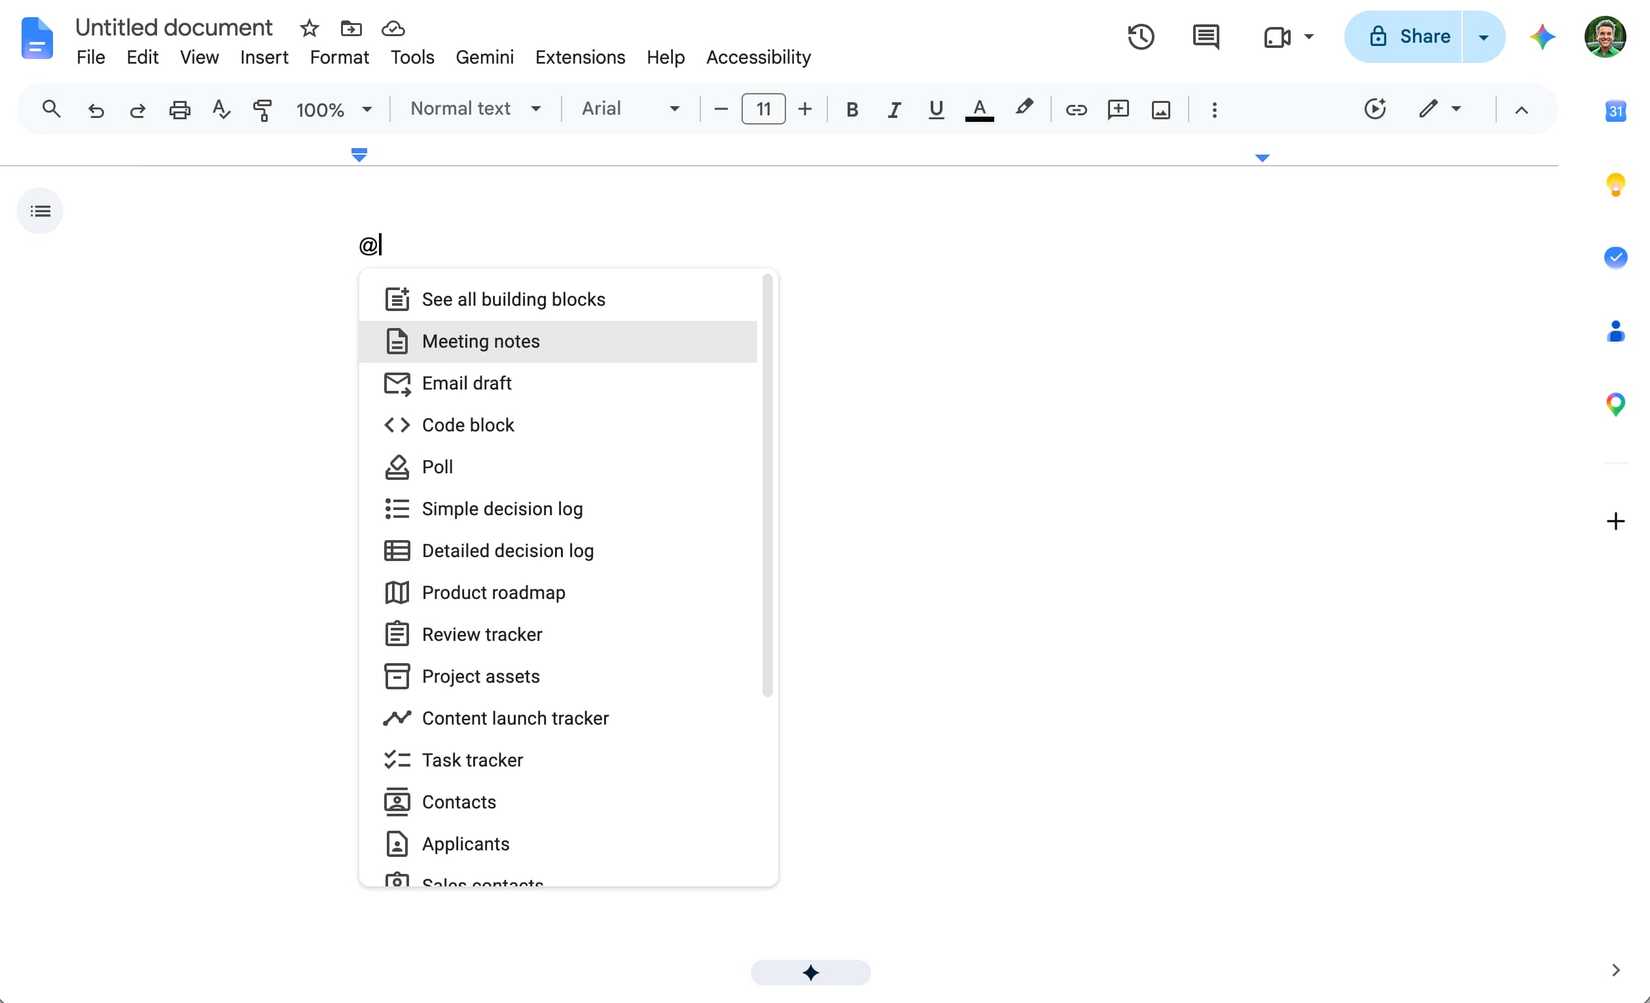
Task: Open the Extensions menu
Action: point(580,57)
